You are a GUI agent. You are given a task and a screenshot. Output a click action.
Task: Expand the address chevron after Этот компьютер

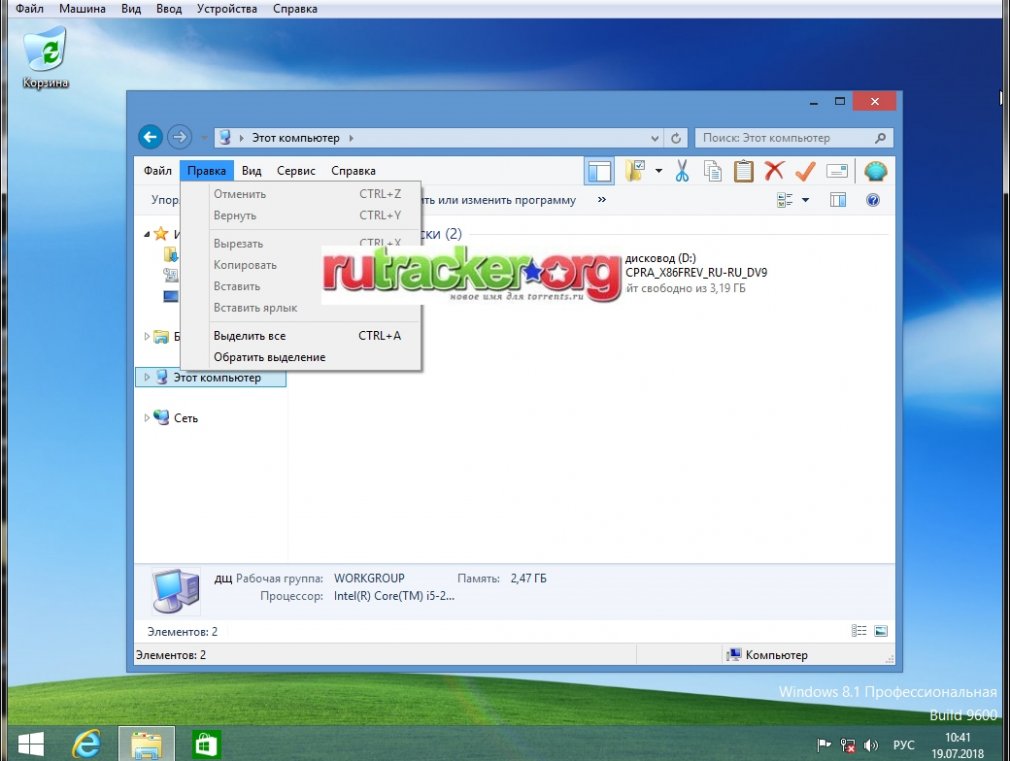coord(352,138)
